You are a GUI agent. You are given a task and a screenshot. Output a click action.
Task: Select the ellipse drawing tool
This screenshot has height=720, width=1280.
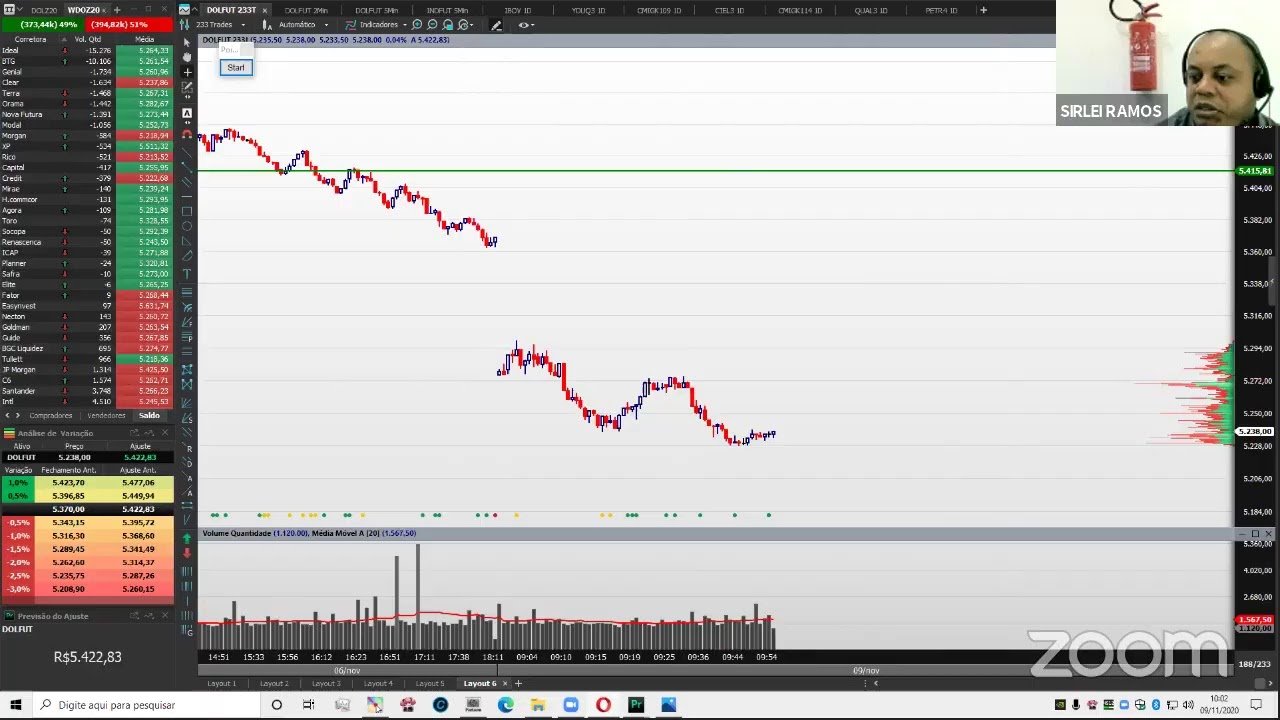click(x=187, y=226)
